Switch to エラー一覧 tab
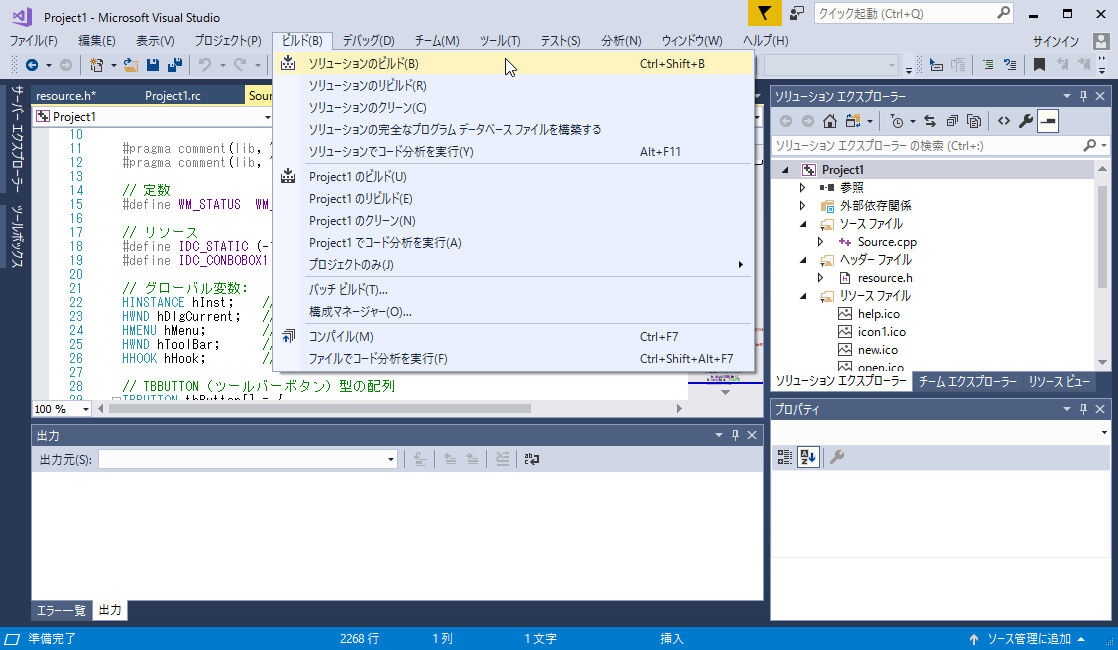The height and width of the screenshot is (650, 1118). [x=61, y=610]
